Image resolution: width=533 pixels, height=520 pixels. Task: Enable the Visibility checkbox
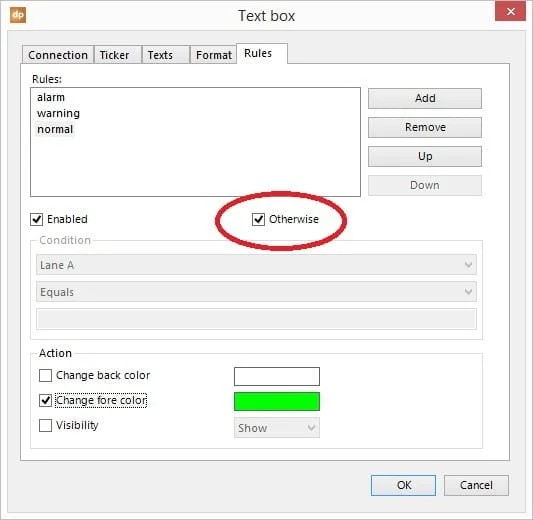pyautogui.click(x=45, y=425)
